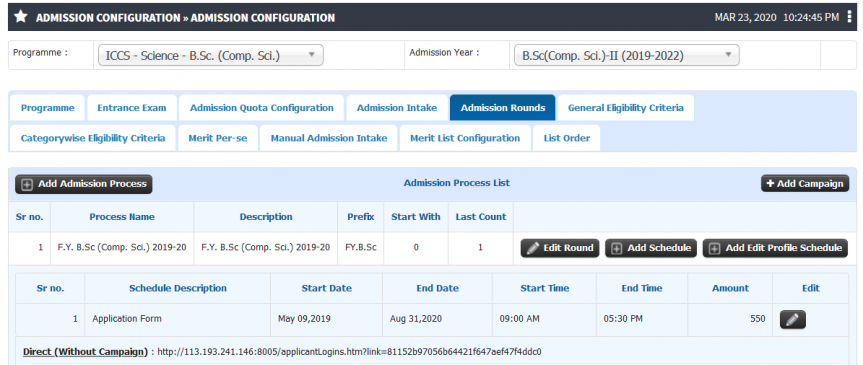
Task: Open Merit List Configuration tab
Action: point(465,138)
